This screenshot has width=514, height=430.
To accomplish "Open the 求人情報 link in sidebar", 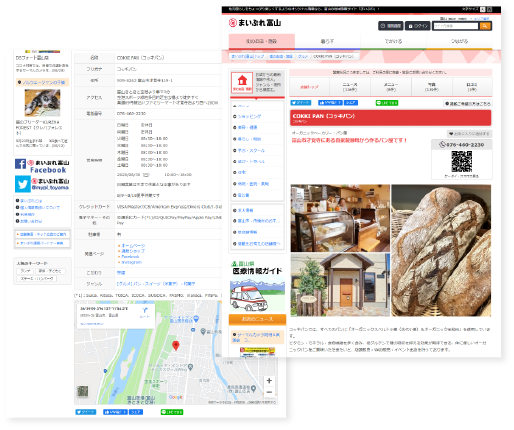I will click(244, 210).
